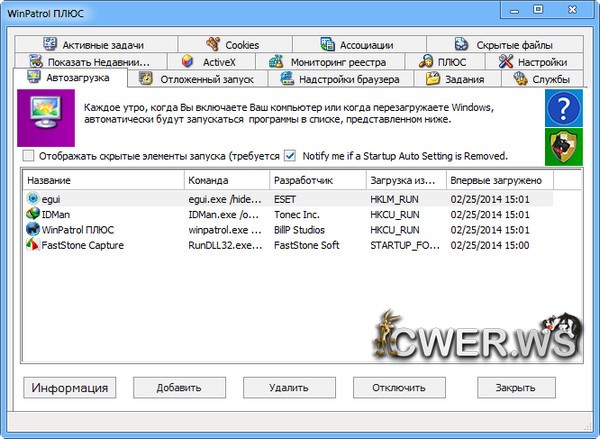Open the Cookies tab
Viewport: 600px width, 439px height.
tap(232, 45)
